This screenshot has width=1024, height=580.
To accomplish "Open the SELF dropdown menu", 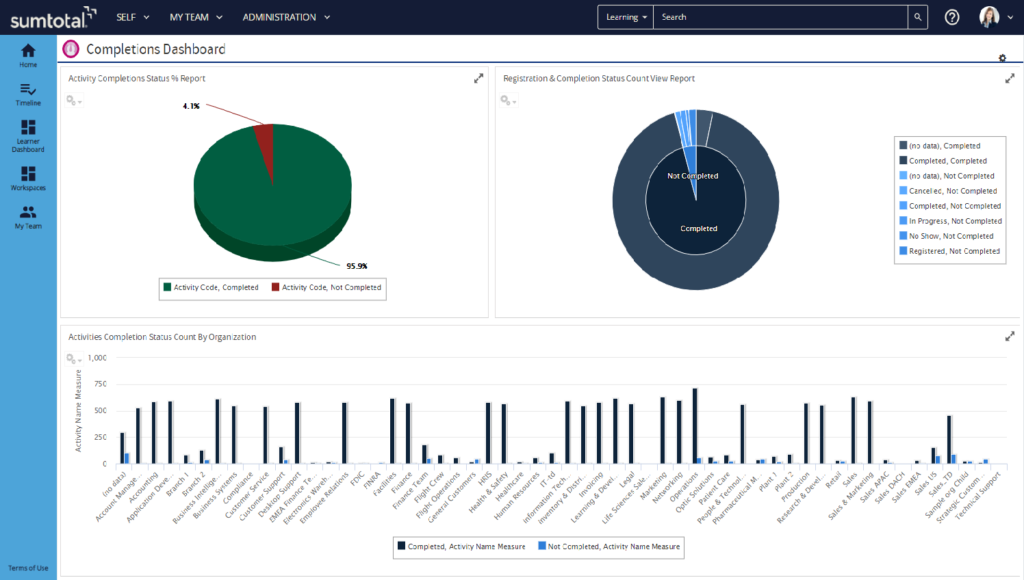I will coord(133,17).
